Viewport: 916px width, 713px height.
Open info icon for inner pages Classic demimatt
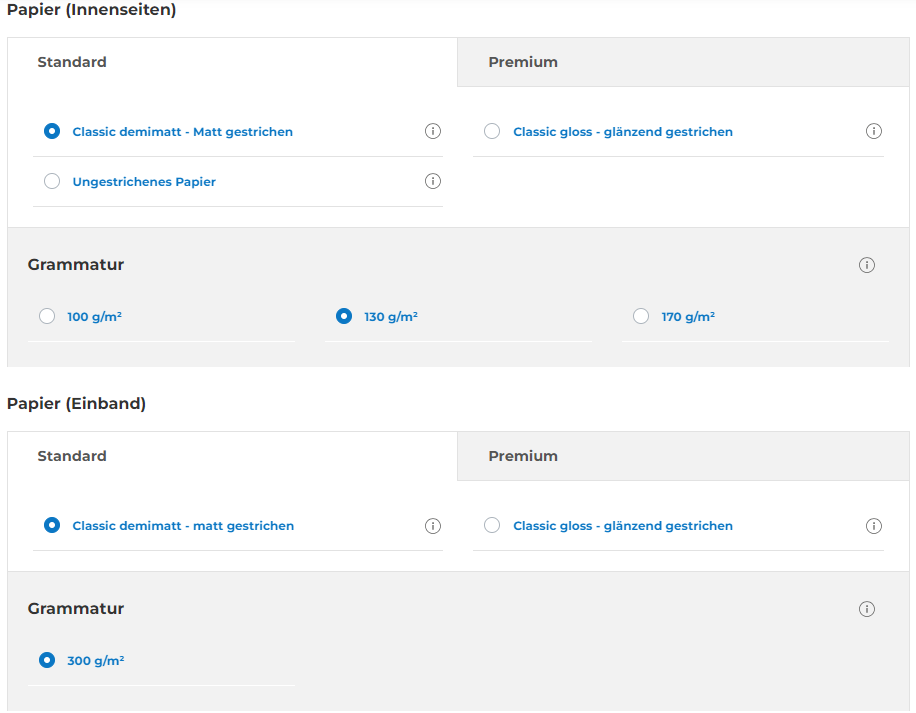coord(433,131)
